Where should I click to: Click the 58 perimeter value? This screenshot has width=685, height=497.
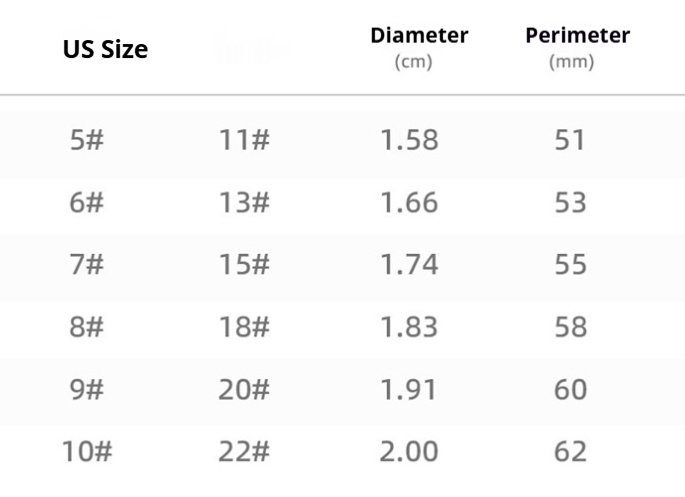click(x=570, y=327)
